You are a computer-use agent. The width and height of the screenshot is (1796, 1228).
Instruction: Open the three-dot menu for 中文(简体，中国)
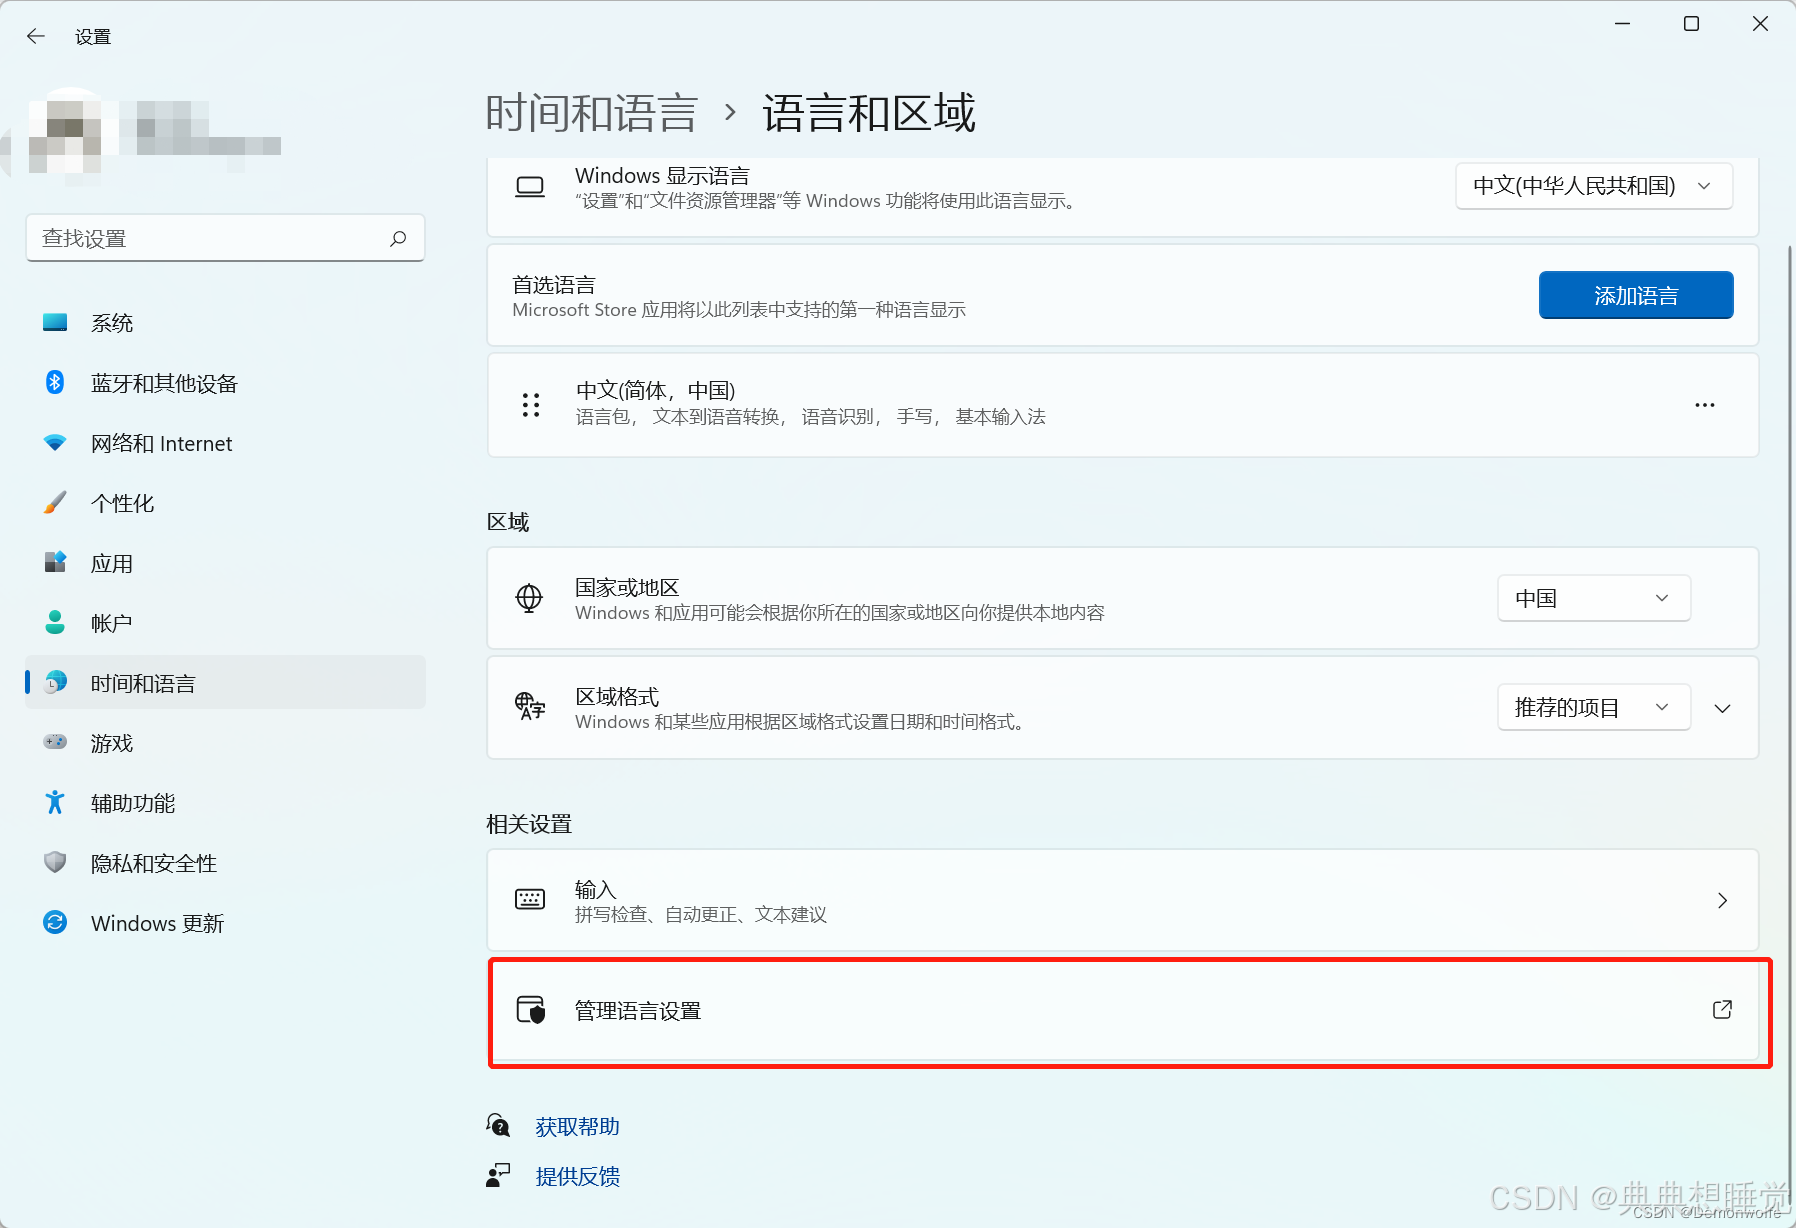(1705, 405)
